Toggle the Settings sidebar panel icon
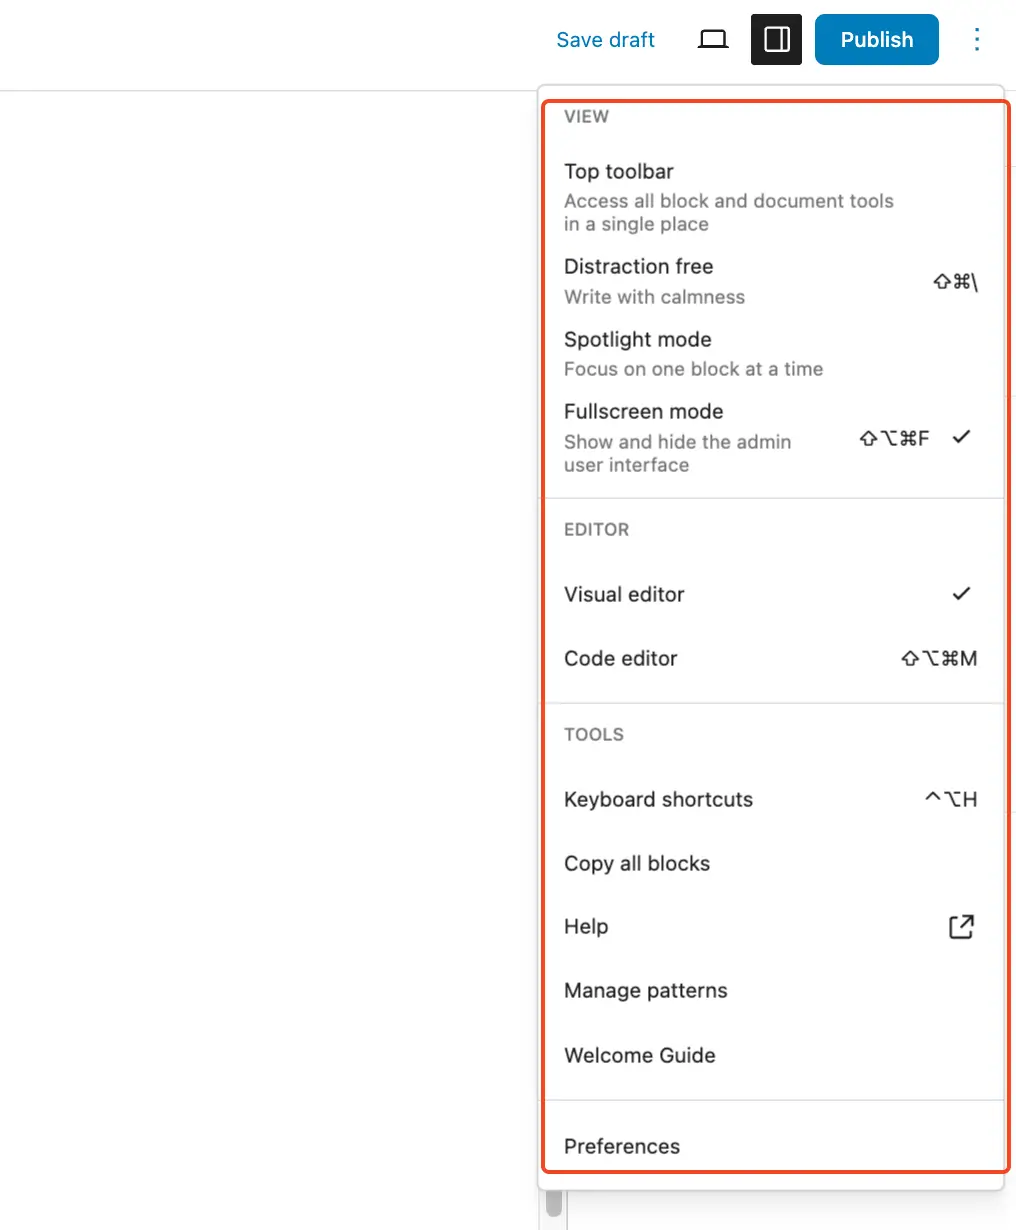 coord(776,39)
